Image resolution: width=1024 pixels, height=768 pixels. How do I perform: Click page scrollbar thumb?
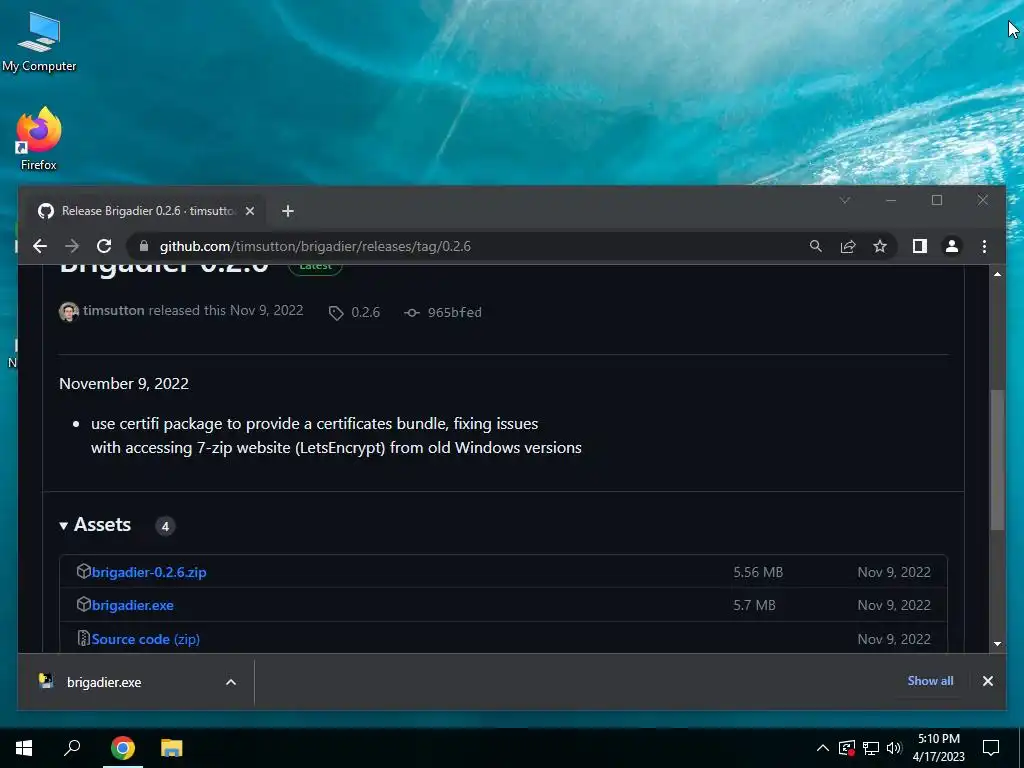(x=997, y=460)
